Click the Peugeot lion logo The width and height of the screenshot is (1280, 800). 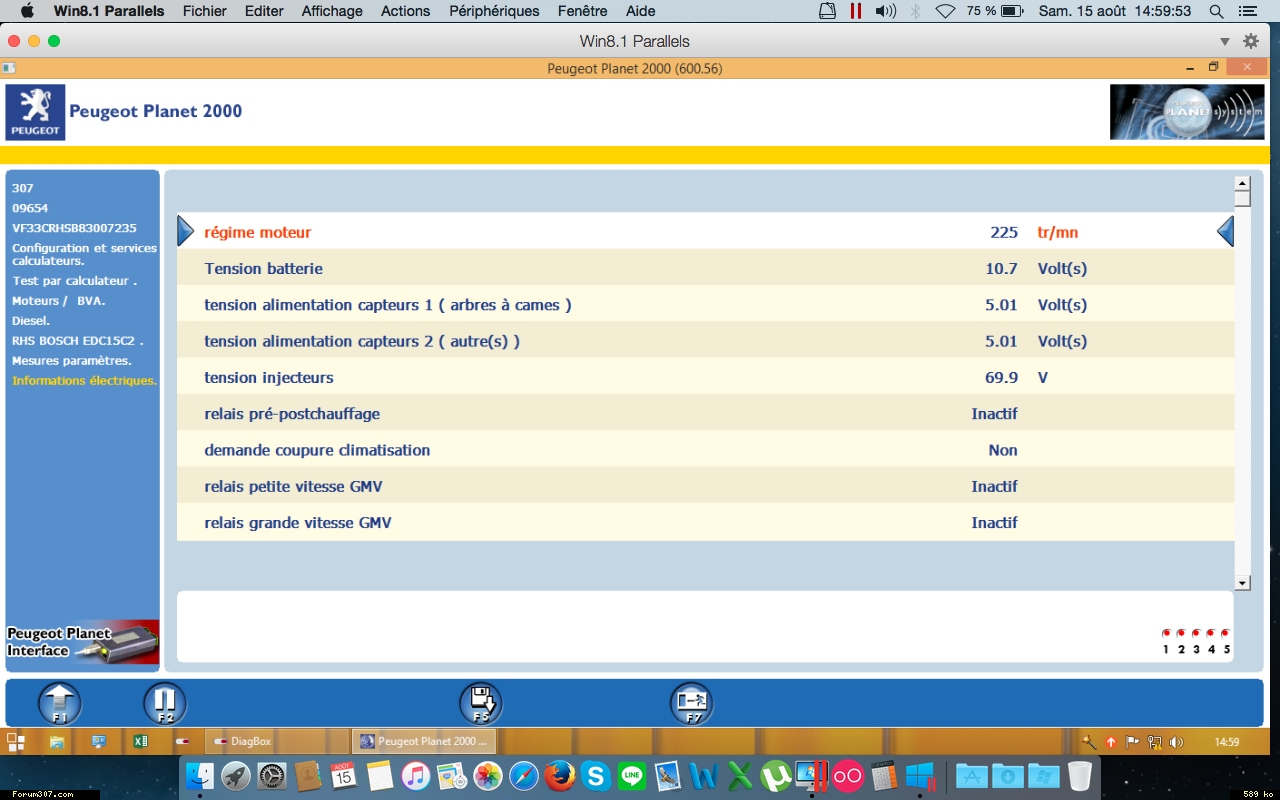(36, 111)
